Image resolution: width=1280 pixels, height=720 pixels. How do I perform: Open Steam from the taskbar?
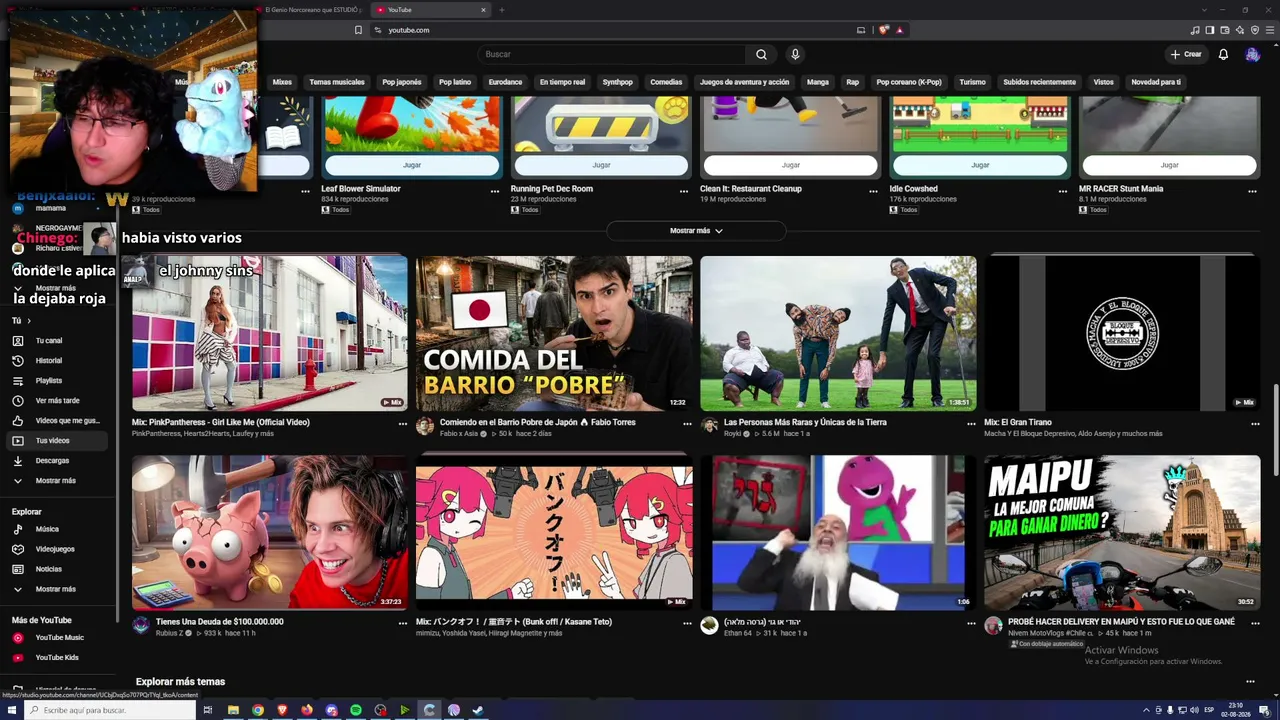point(478,710)
